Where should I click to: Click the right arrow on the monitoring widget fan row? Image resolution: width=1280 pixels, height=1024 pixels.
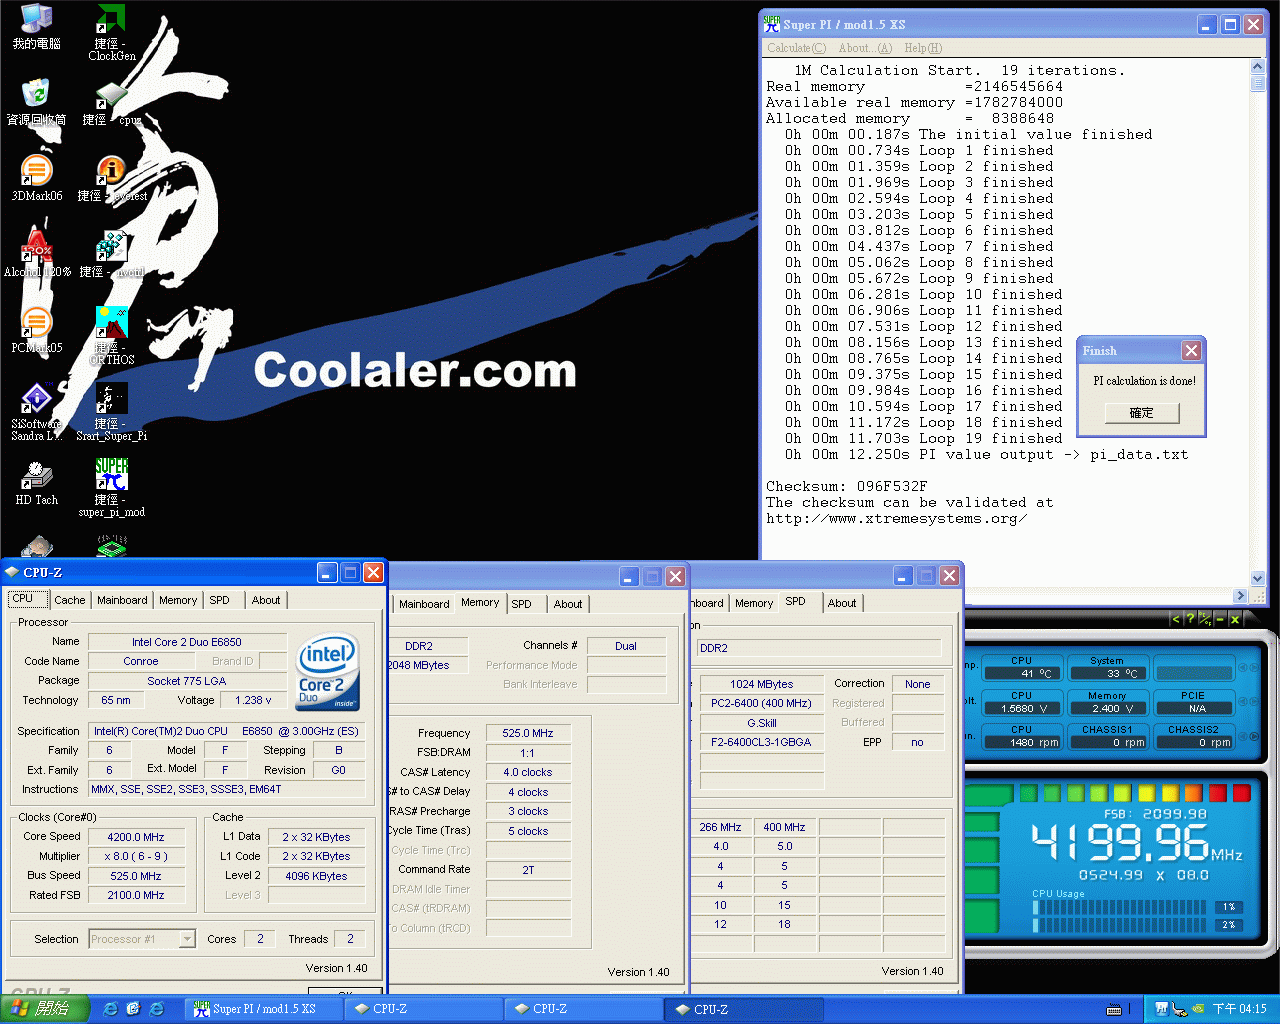tap(1256, 735)
